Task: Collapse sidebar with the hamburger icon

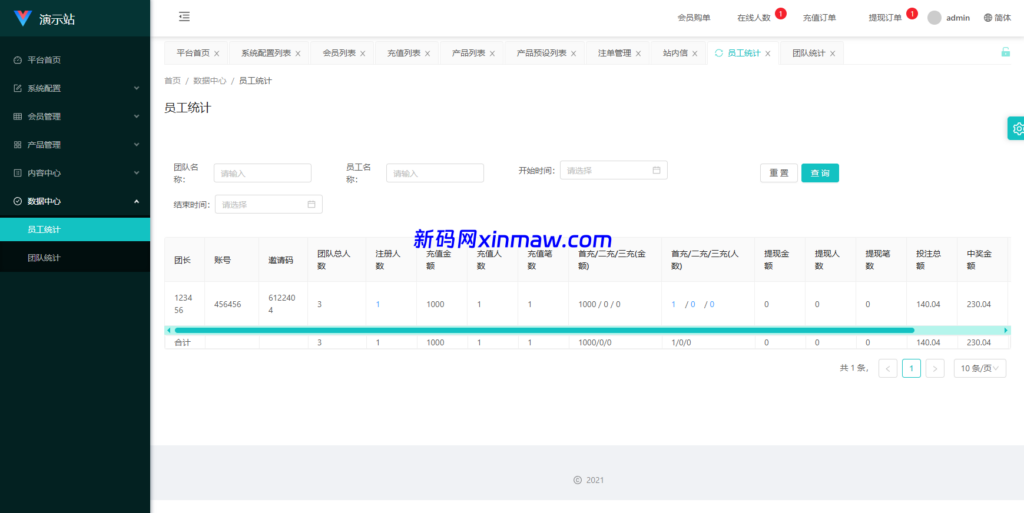Action: (x=184, y=17)
